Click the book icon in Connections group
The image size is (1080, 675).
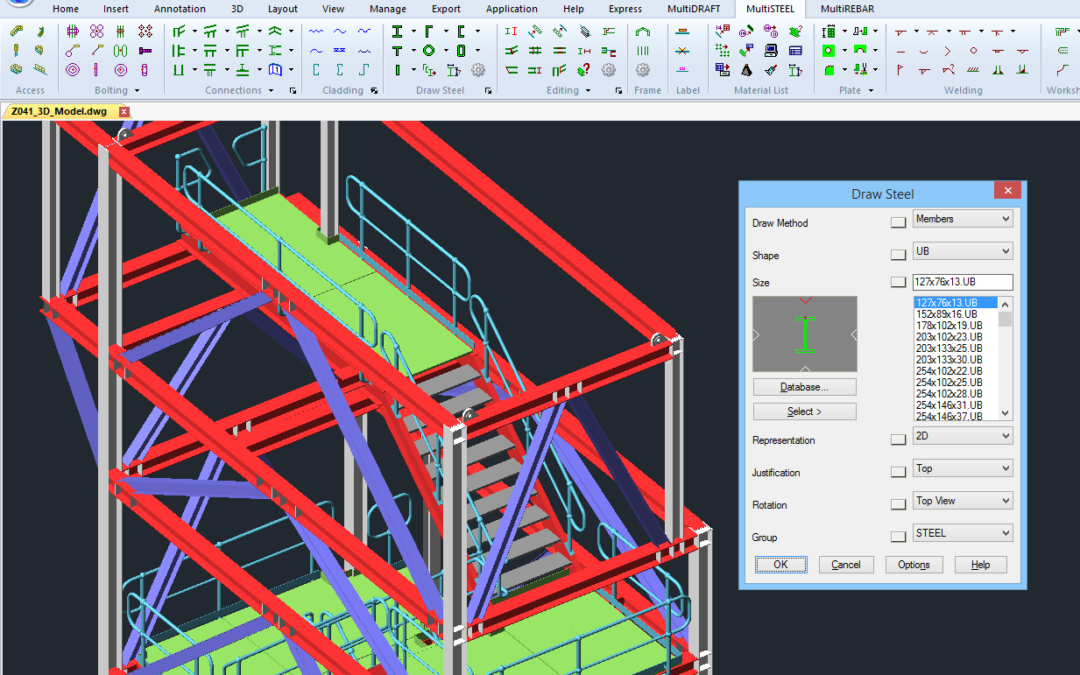[x=276, y=70]
